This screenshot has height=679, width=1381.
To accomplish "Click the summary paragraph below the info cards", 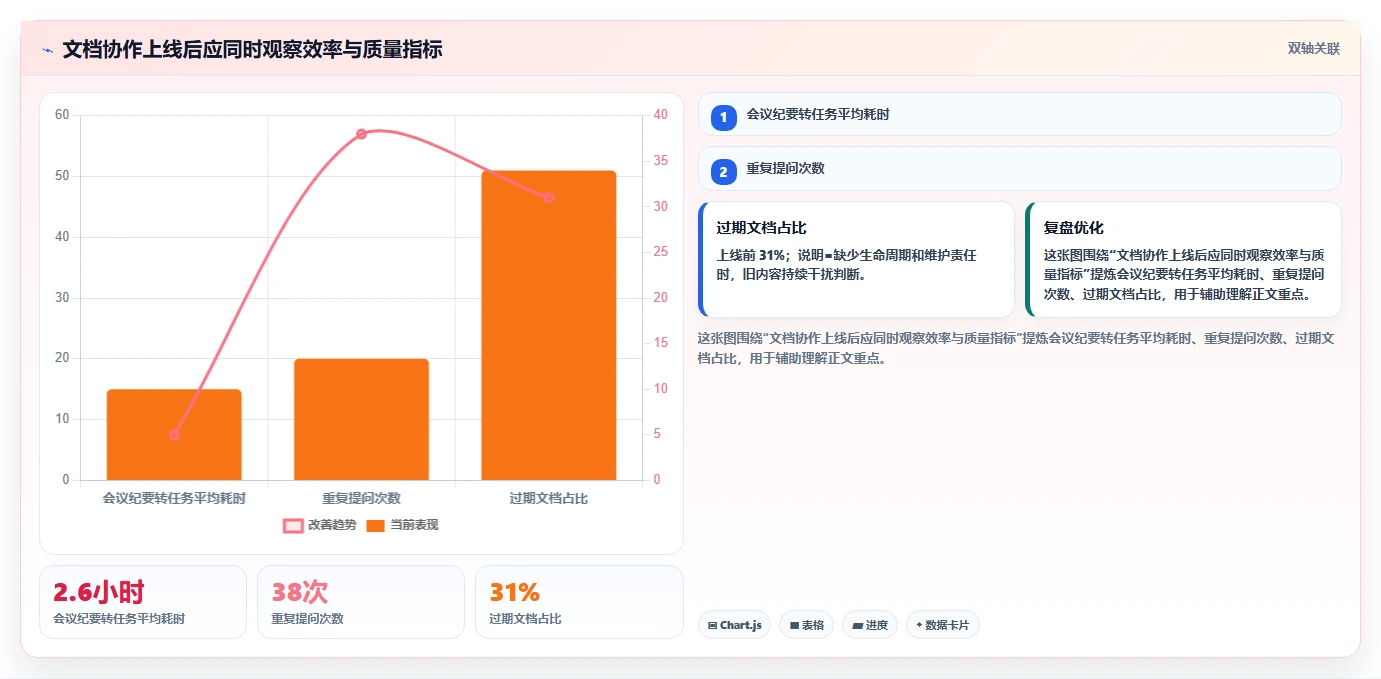I will [1016, 348].
